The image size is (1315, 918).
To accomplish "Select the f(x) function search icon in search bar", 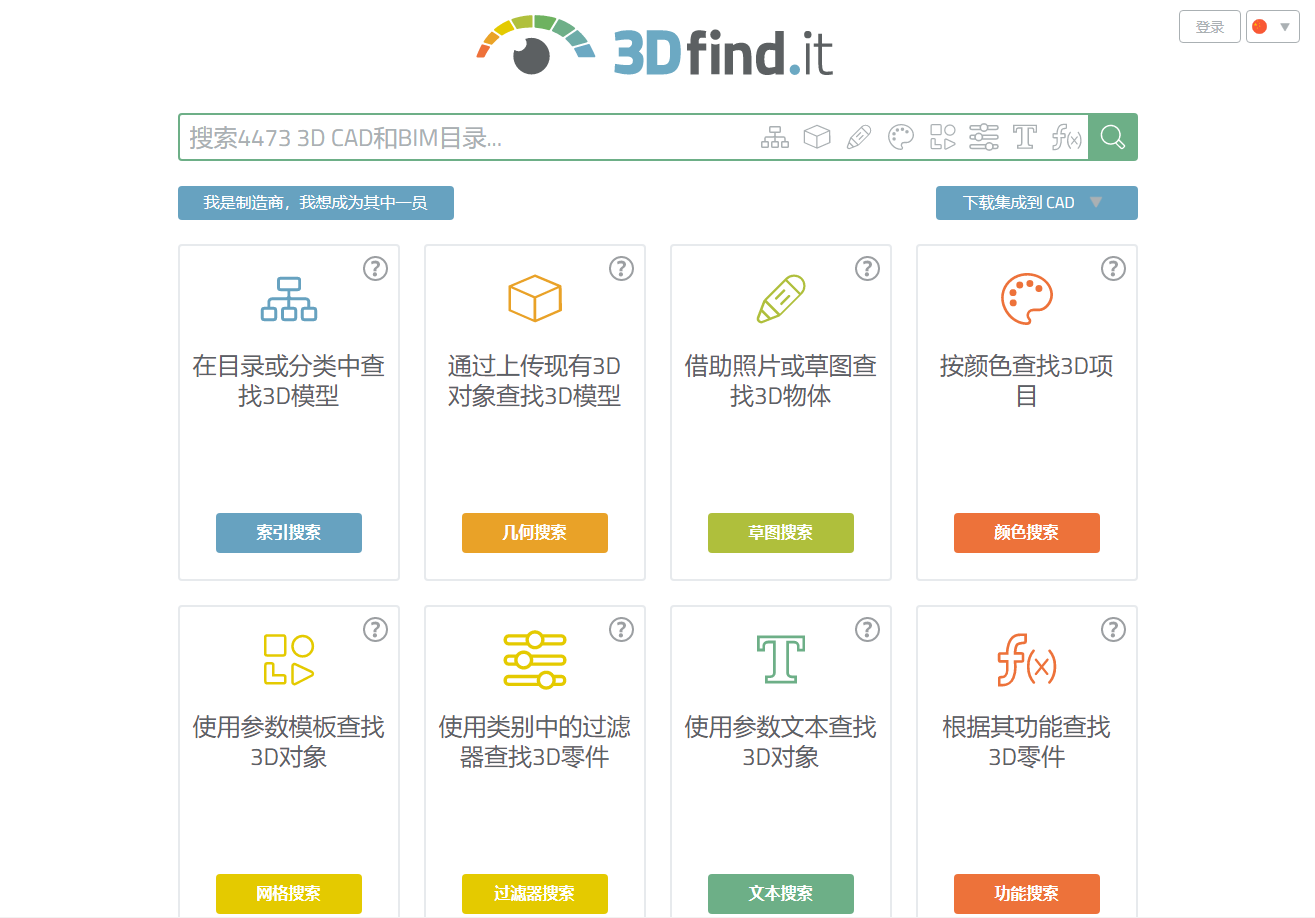I will pos(1066,137).
